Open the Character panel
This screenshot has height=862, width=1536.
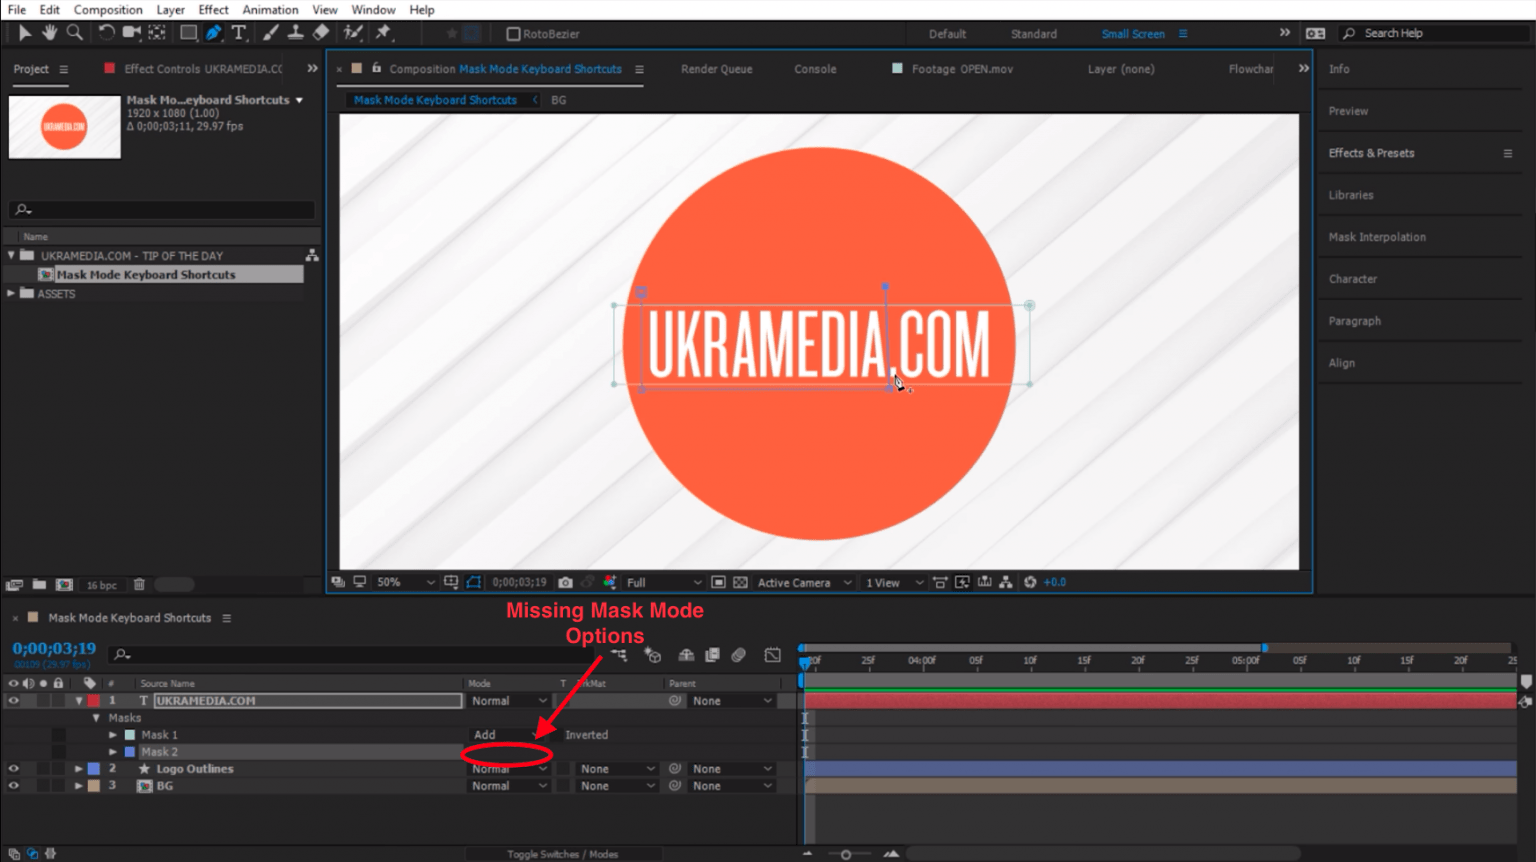1352,279
